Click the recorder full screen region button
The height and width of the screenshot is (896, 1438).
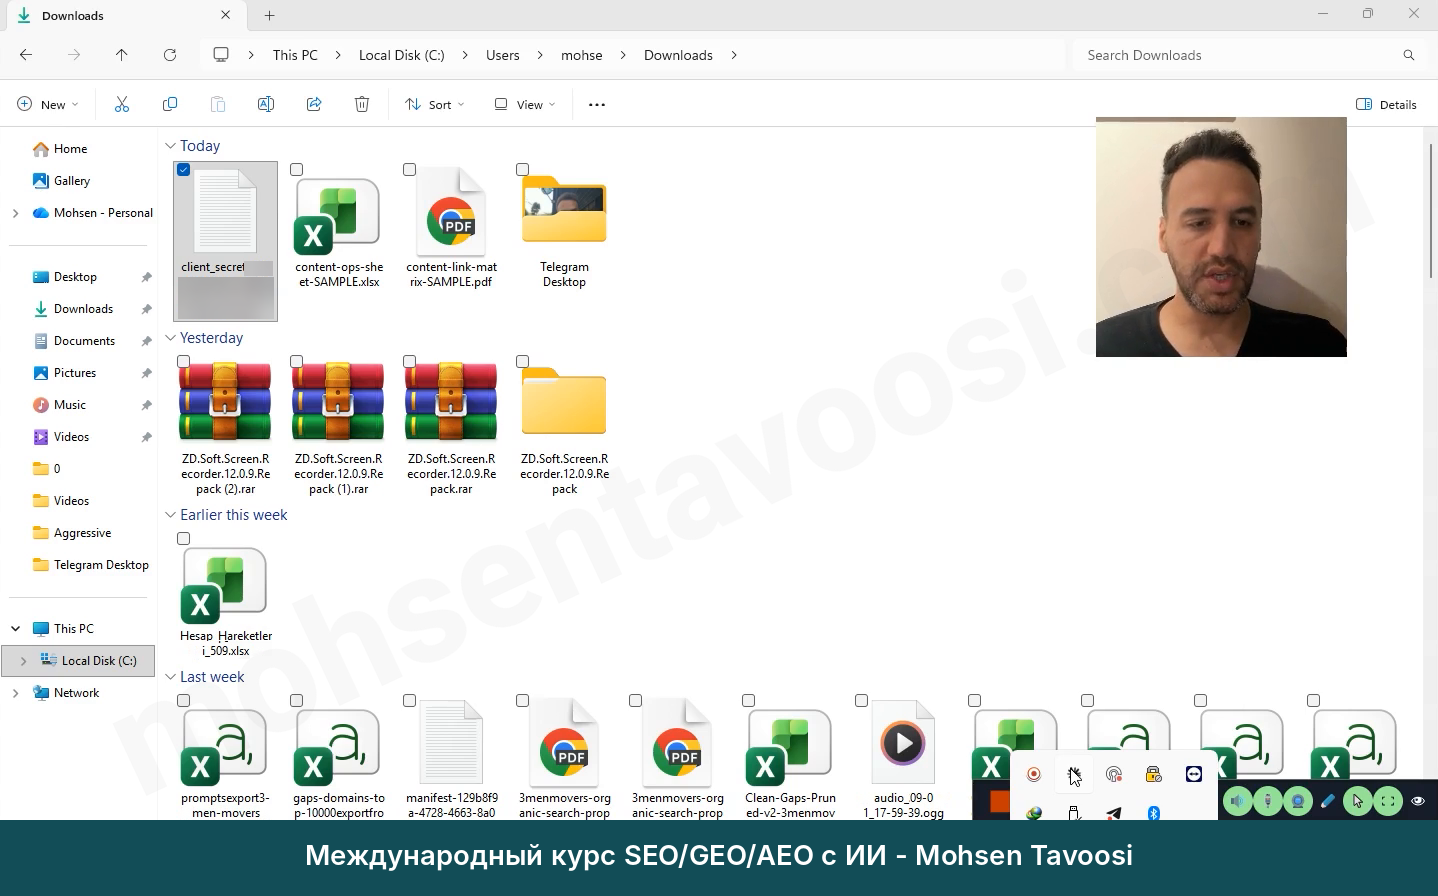(x=1388, y=801)
